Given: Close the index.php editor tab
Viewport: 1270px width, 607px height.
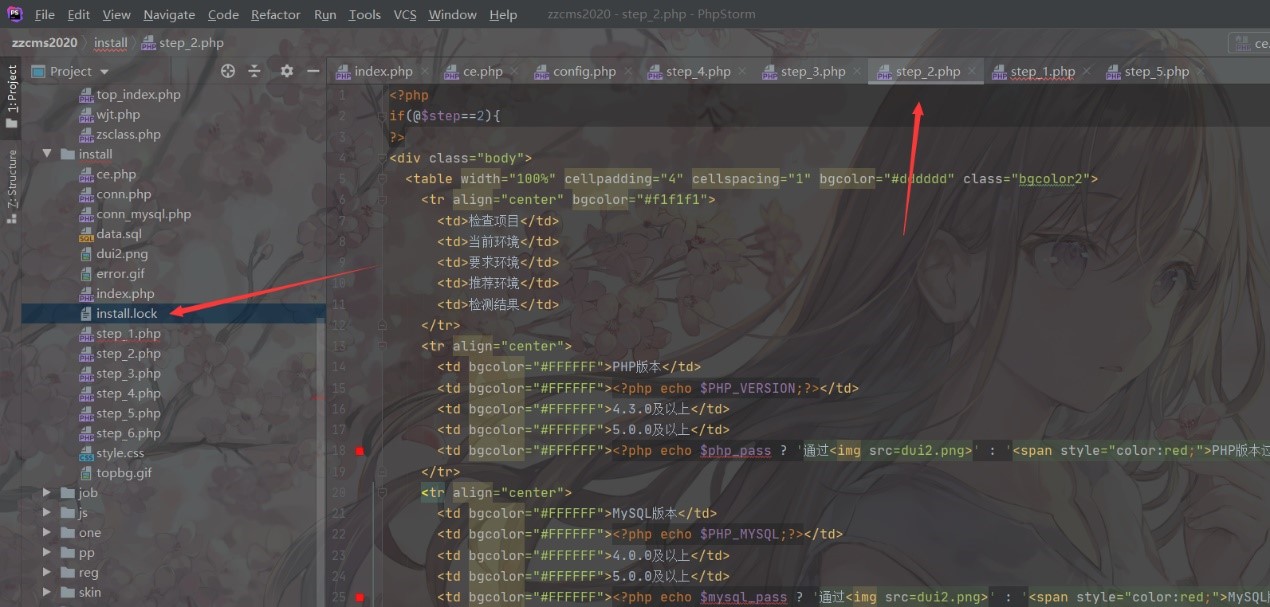Looking at the screenshot, I should [x=424, y=72].
